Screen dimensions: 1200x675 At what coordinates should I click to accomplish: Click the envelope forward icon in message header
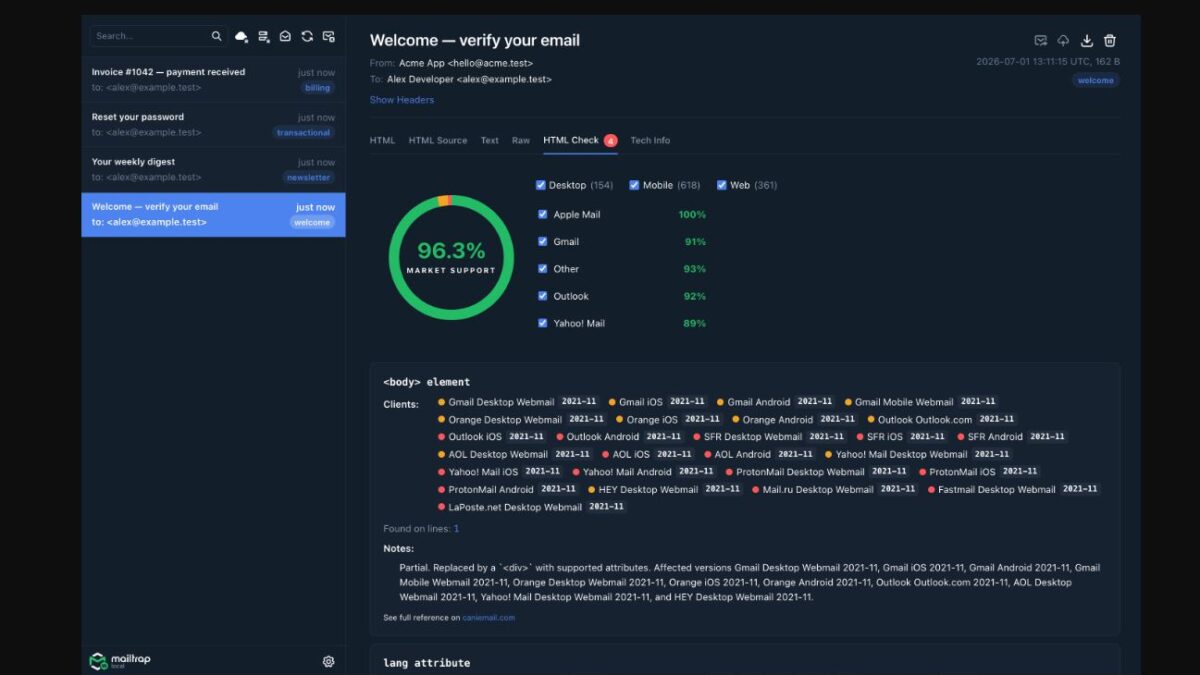pos(1040,41)
